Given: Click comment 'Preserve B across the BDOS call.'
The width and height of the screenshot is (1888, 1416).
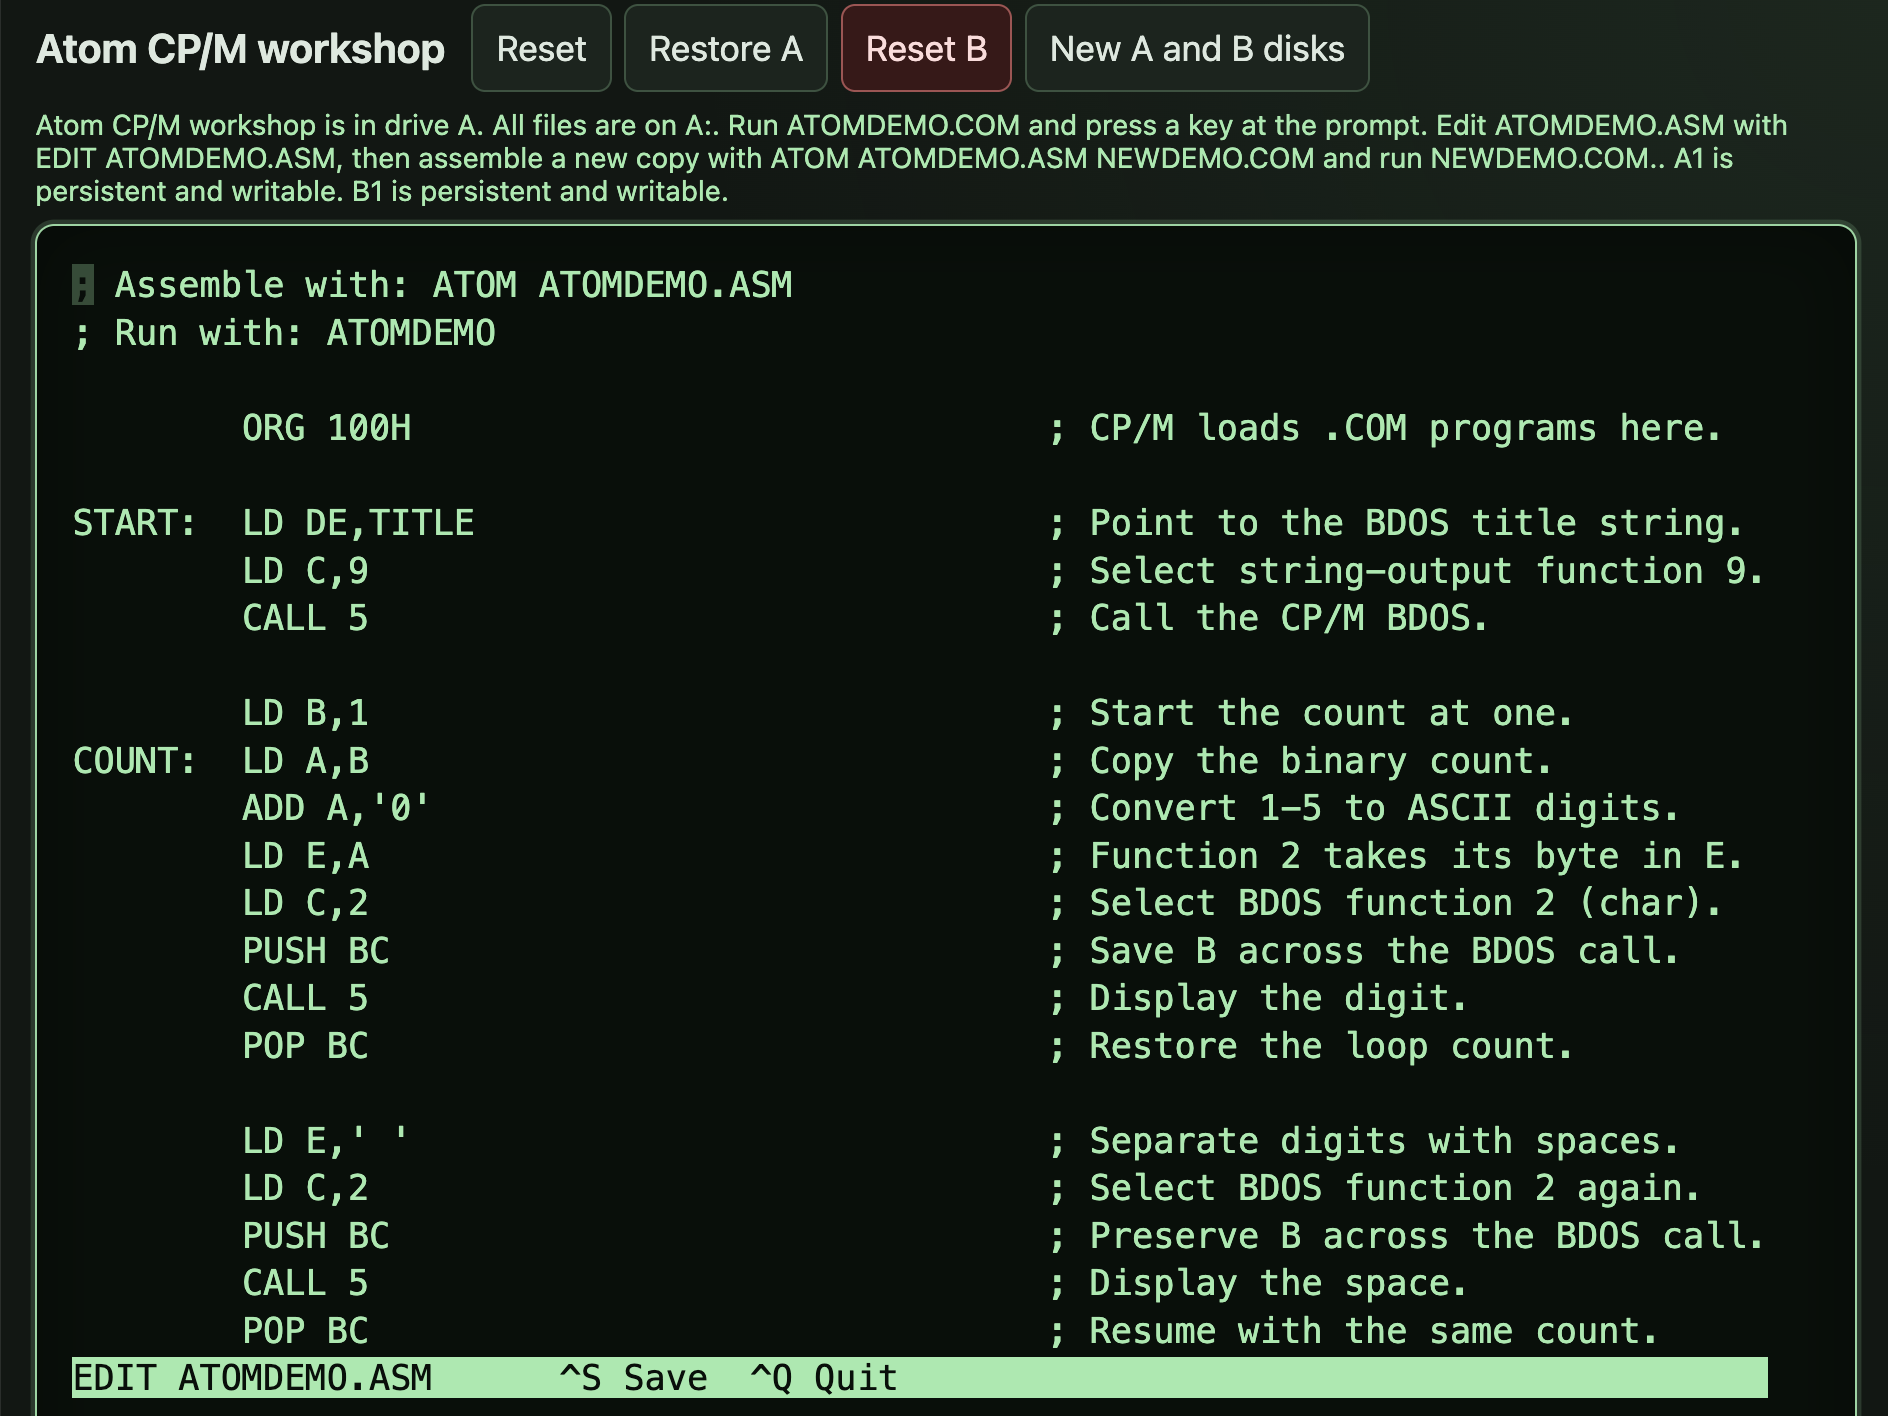Looking at the screenshot, I should point(1427,1236).
